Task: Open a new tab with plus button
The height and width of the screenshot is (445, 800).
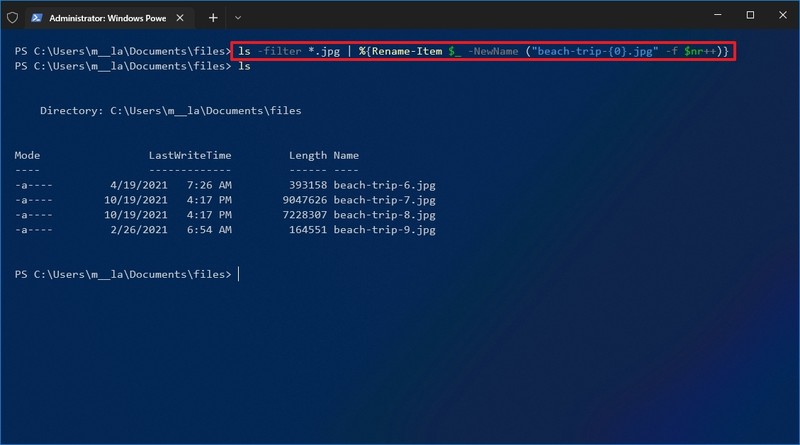Action: coord(213,17)
